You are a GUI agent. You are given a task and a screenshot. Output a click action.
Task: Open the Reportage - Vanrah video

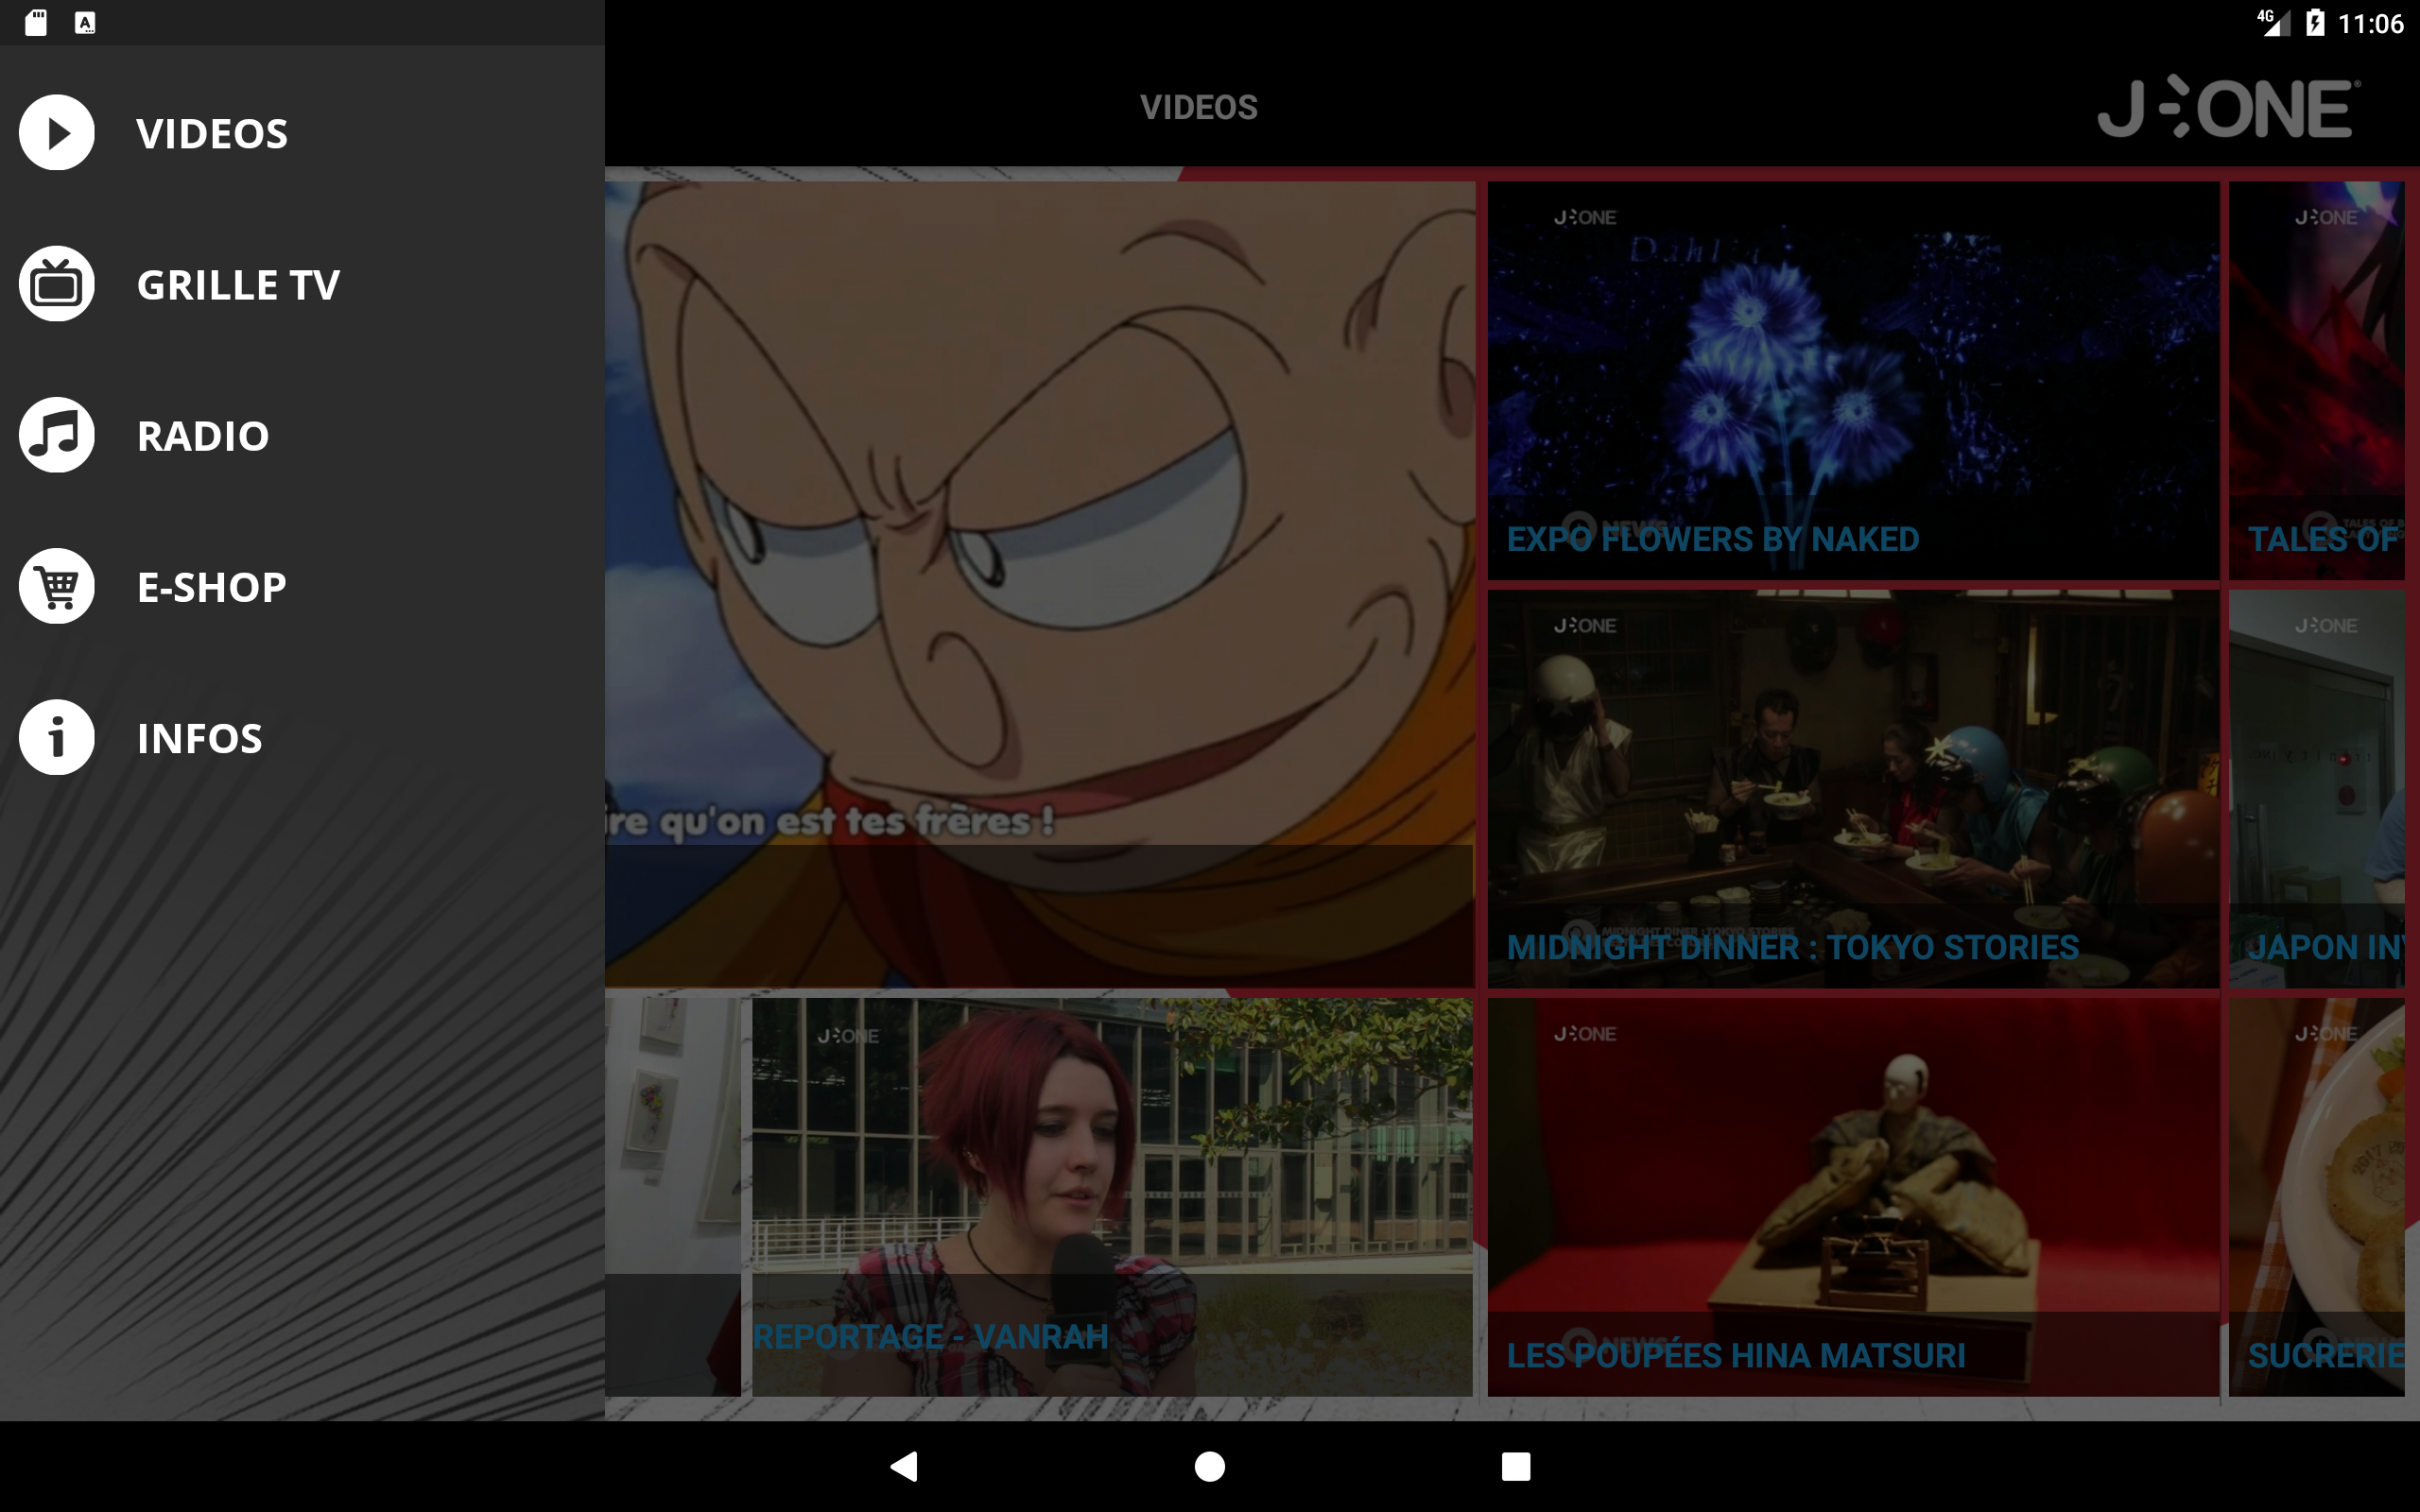coord(1112,1197)
